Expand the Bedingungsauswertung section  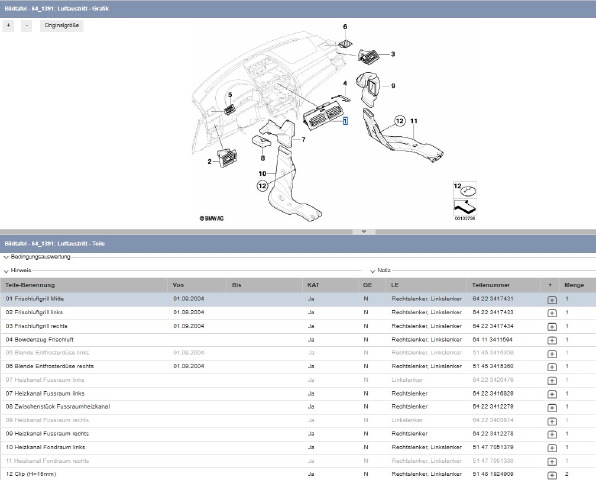[37, 257]
